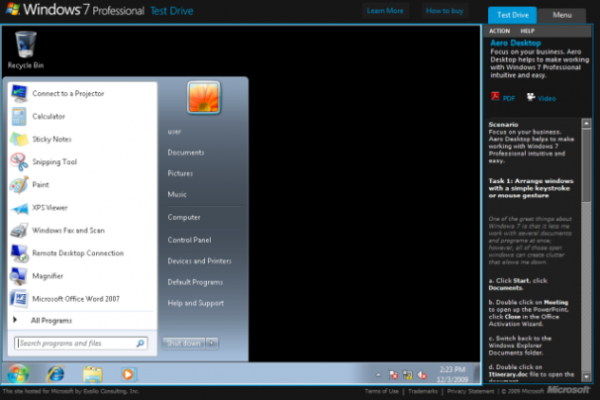Screen dimensions: 600x400
Task: Click the Search programs and files box
Action: pos(81,343)
